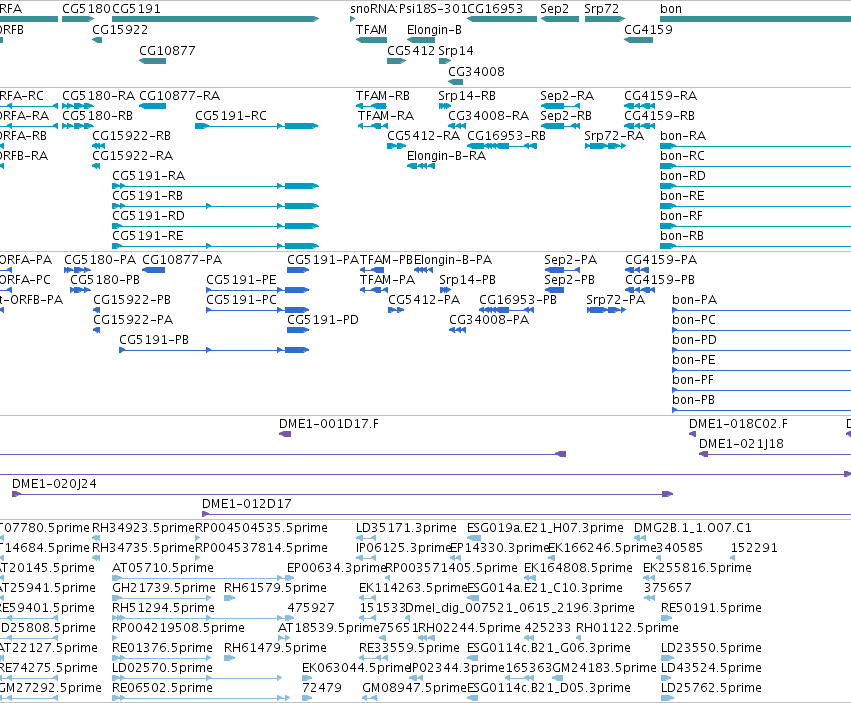Select the DME1-001D17.F BAC label
851x703 pixels.
tap(329, 424)
